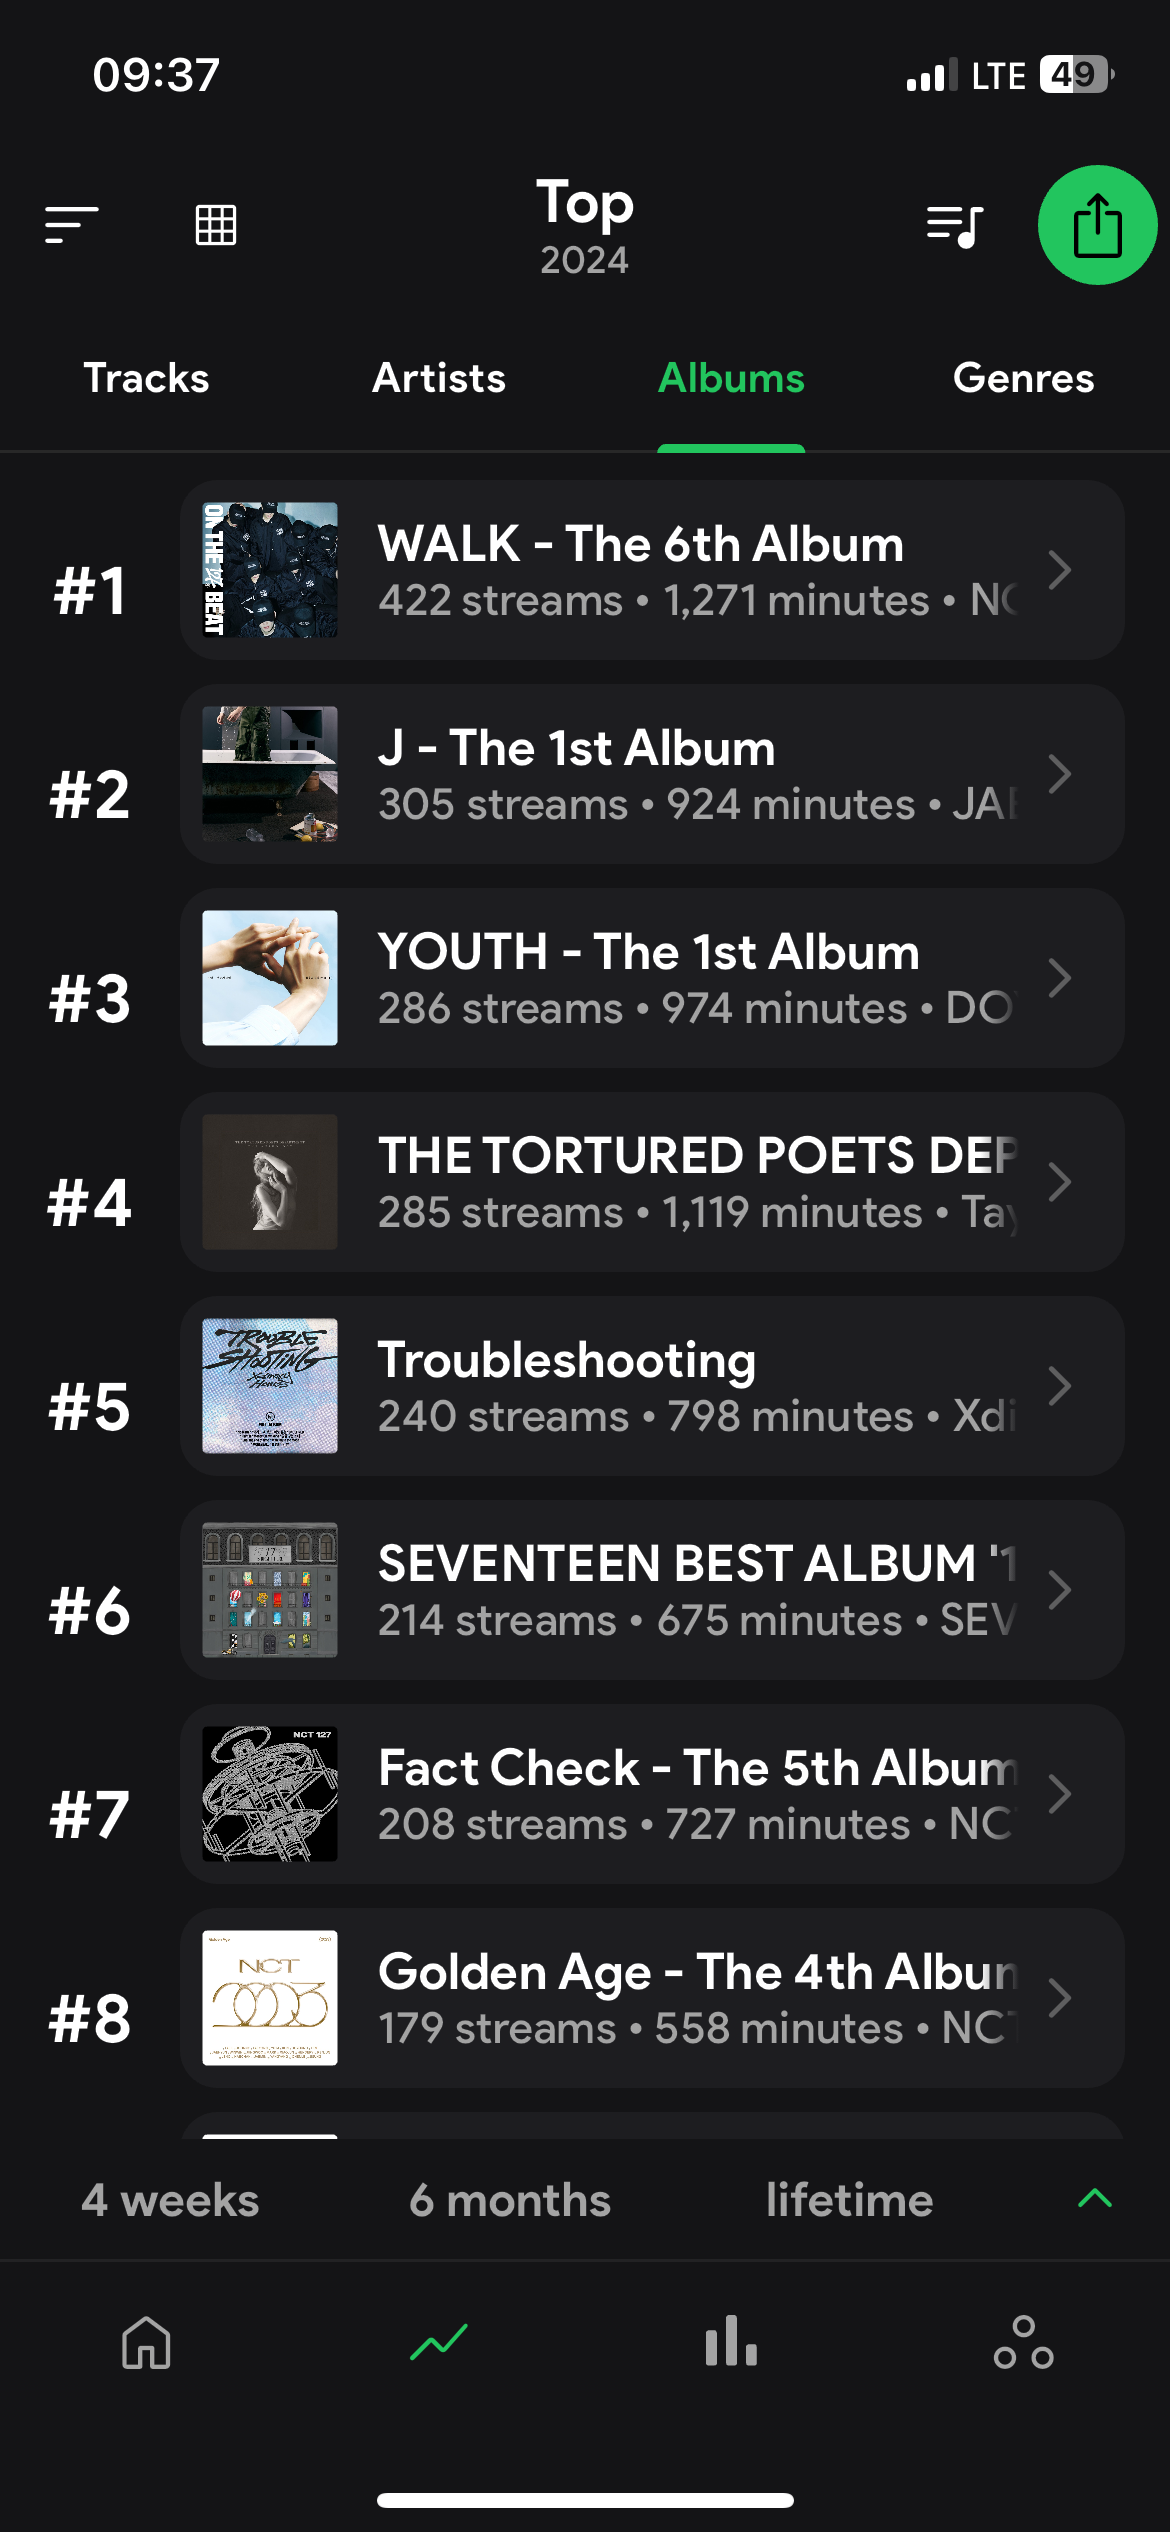This screenshot has height=2532, width=1170.
Task: Open chevron for WALK - The 6th Album
Action: coord(1059,570)
